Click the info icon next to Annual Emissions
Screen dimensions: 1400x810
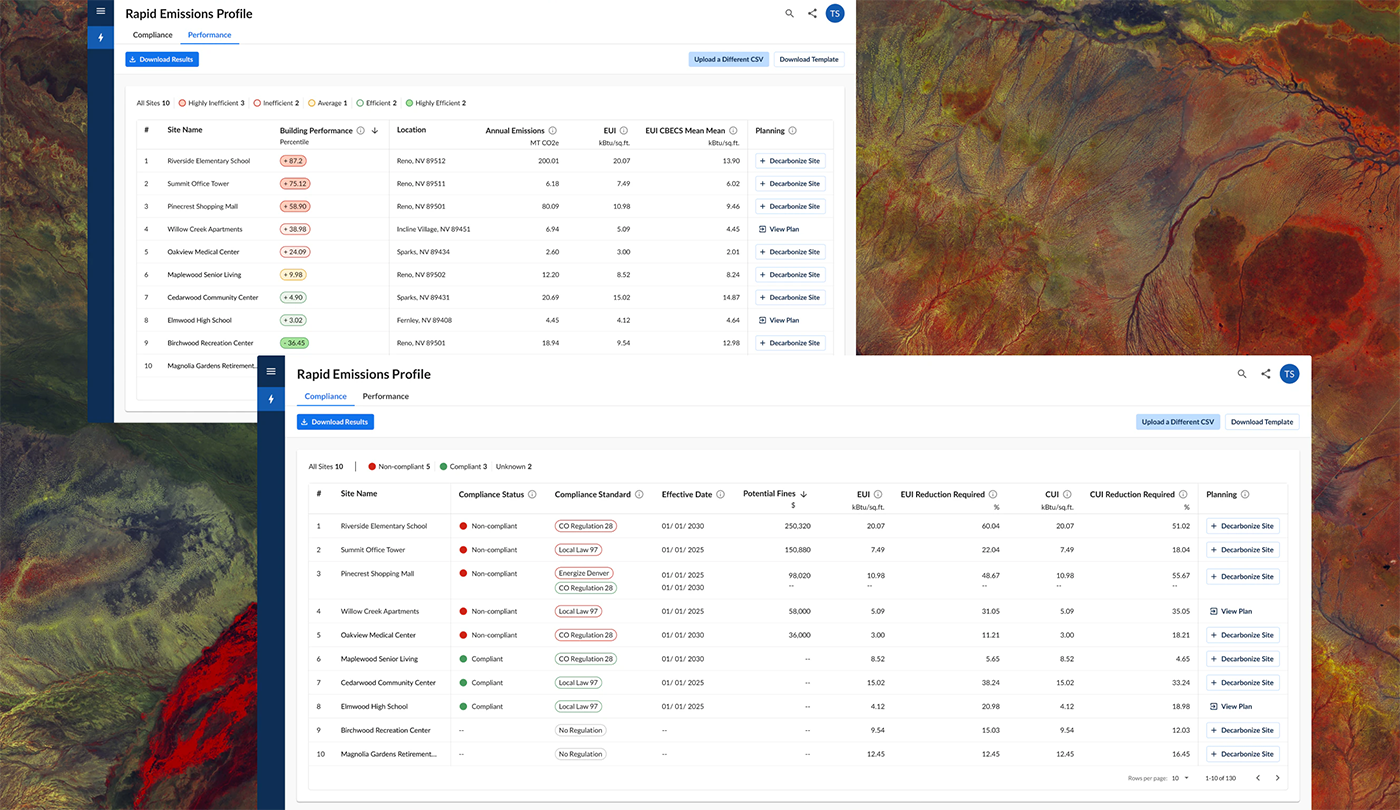pos(552,130)
